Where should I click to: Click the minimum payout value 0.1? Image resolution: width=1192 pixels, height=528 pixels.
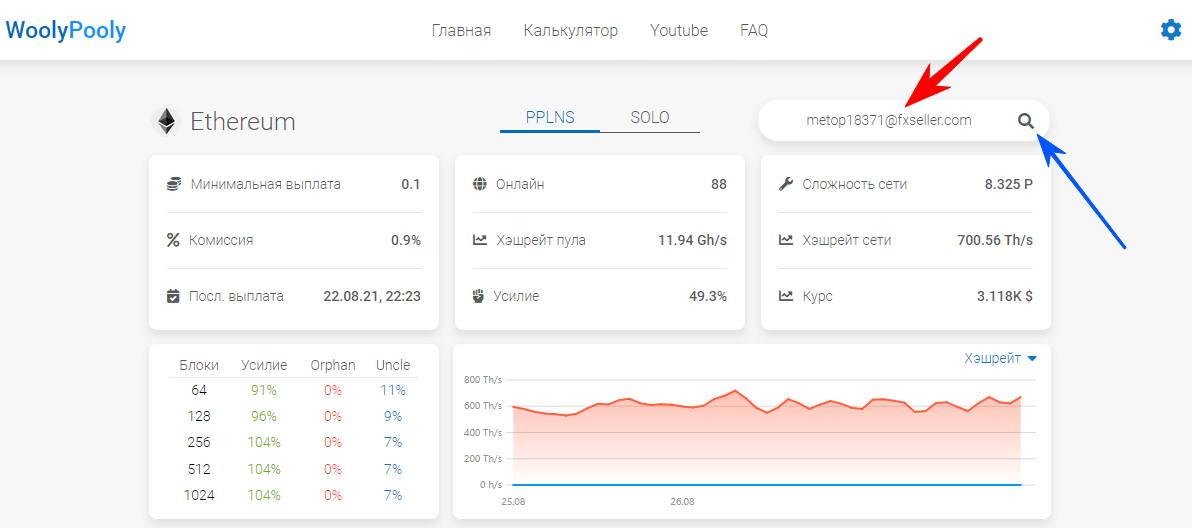(x=411, y=184)
